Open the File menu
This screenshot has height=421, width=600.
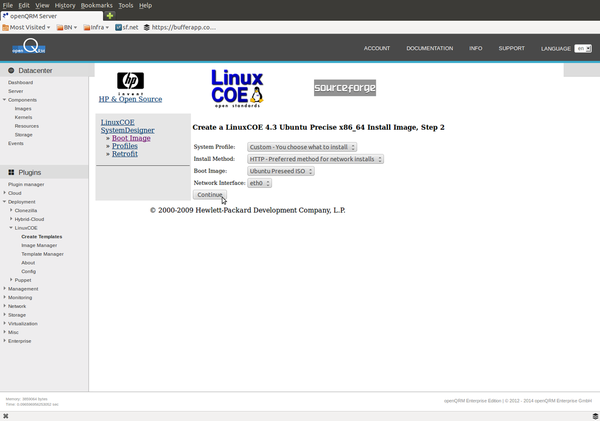8,5
